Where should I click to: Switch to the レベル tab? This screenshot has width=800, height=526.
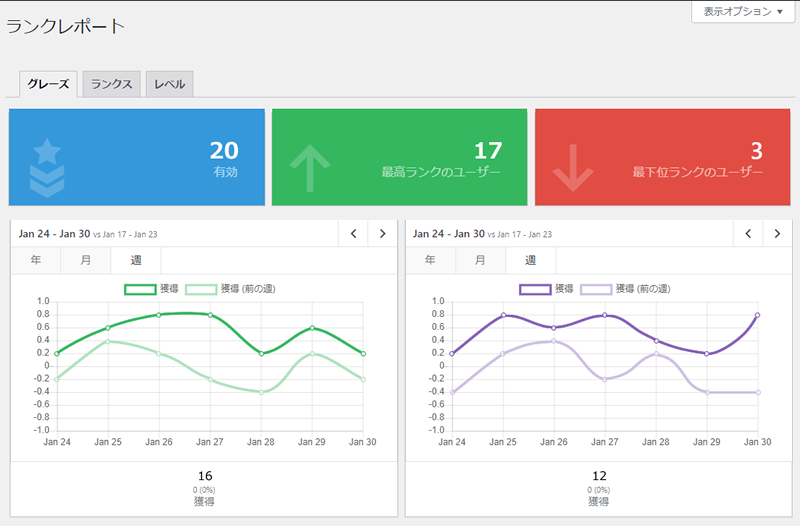pos(169,84)
